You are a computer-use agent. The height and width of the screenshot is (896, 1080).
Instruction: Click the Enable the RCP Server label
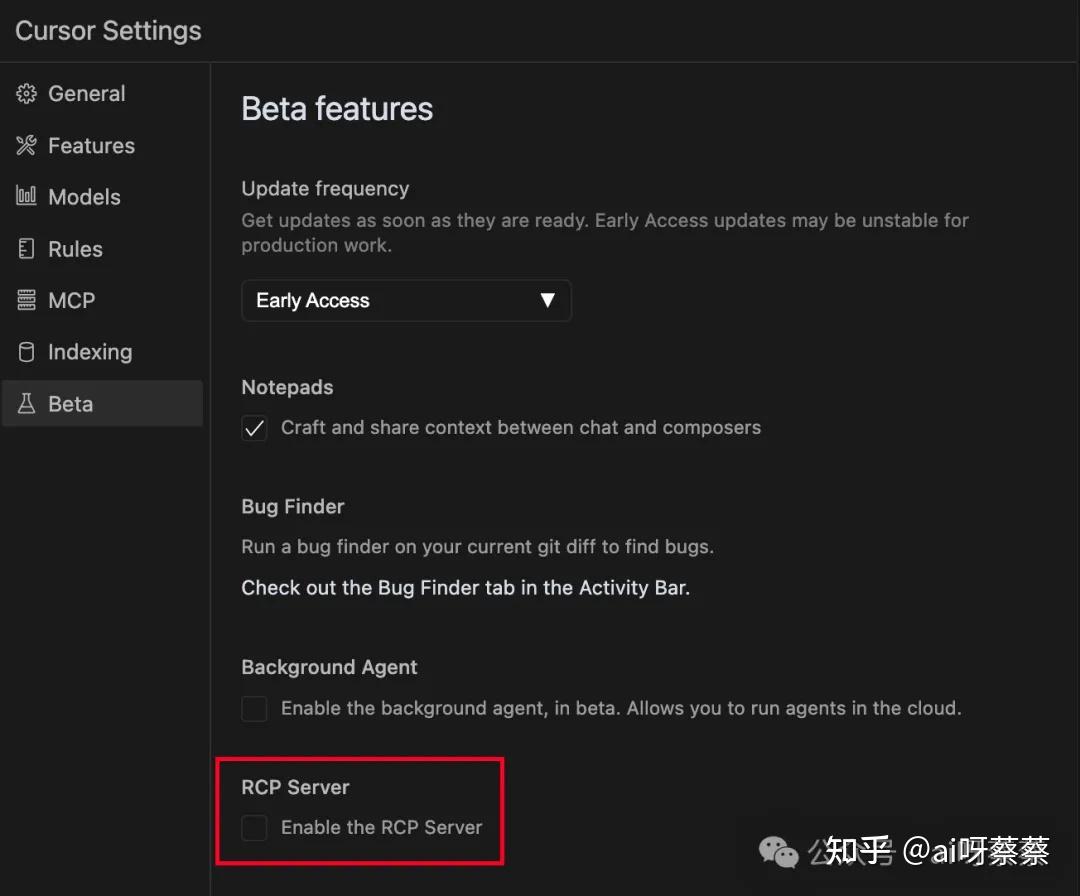pyautogui.click(x=381, y=828)
